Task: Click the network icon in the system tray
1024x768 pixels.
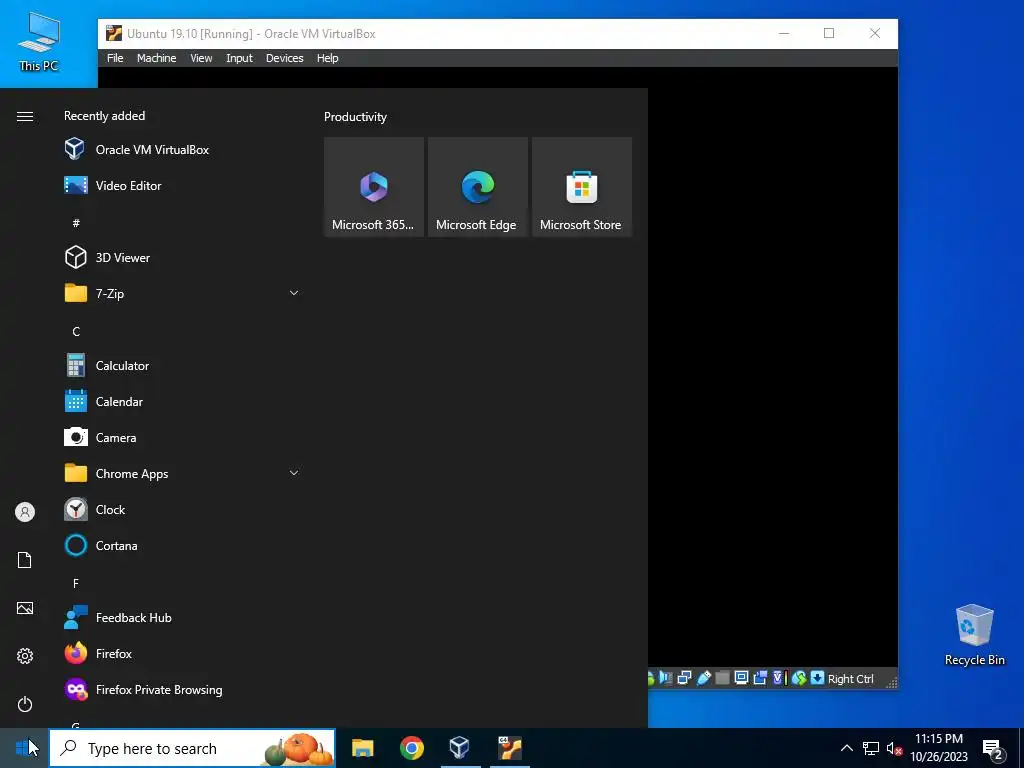Action: click(871, 748)
